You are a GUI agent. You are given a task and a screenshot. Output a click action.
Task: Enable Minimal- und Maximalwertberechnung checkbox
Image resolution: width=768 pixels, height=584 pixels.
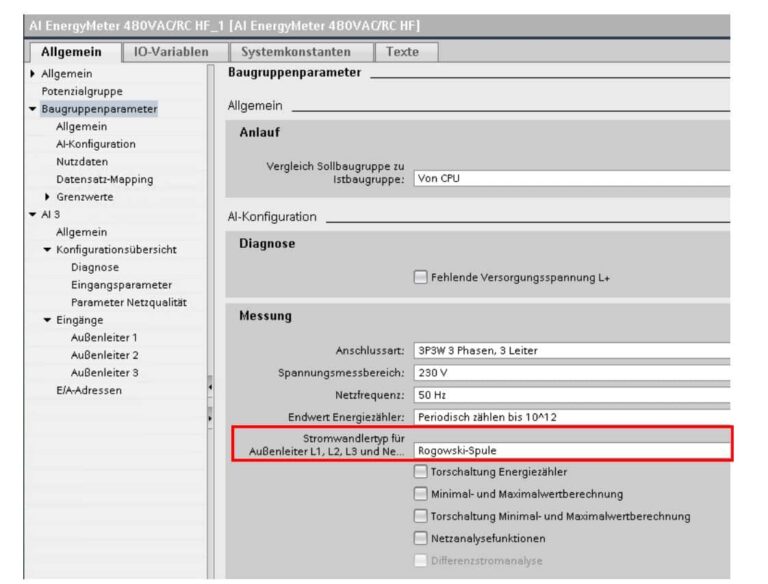(x=420, y=494)
